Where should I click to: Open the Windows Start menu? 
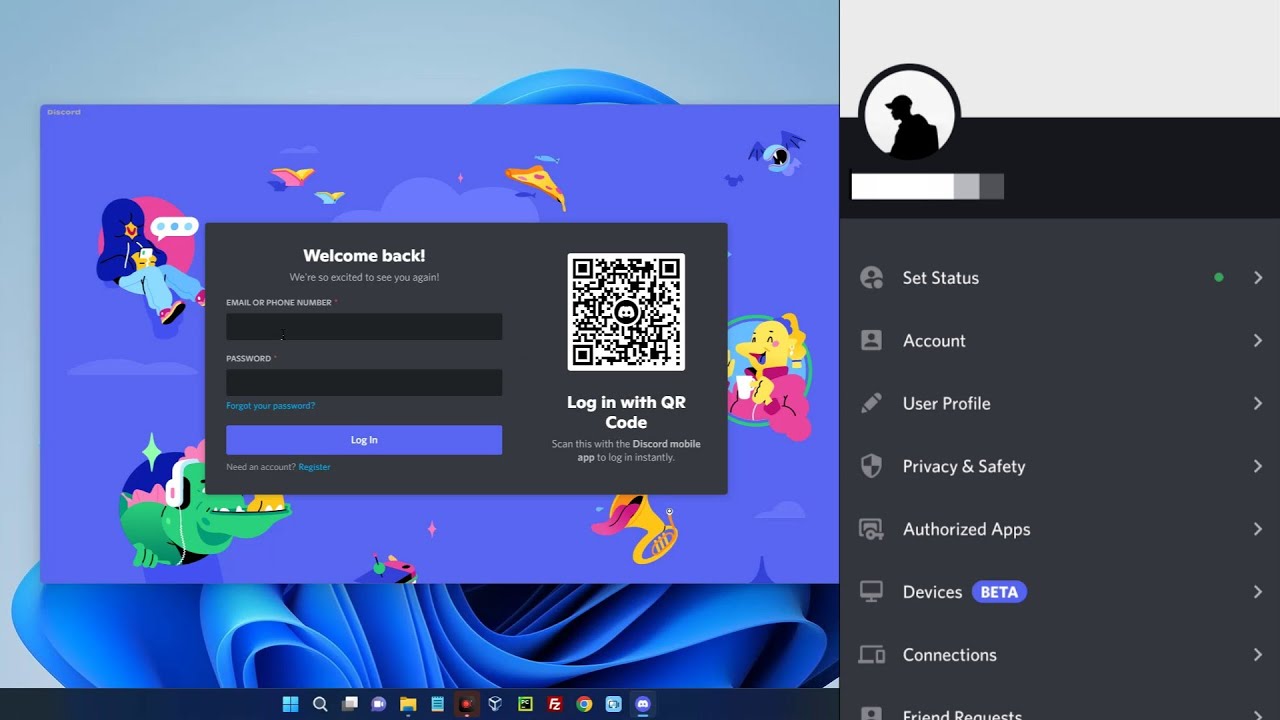pos(290,704)
